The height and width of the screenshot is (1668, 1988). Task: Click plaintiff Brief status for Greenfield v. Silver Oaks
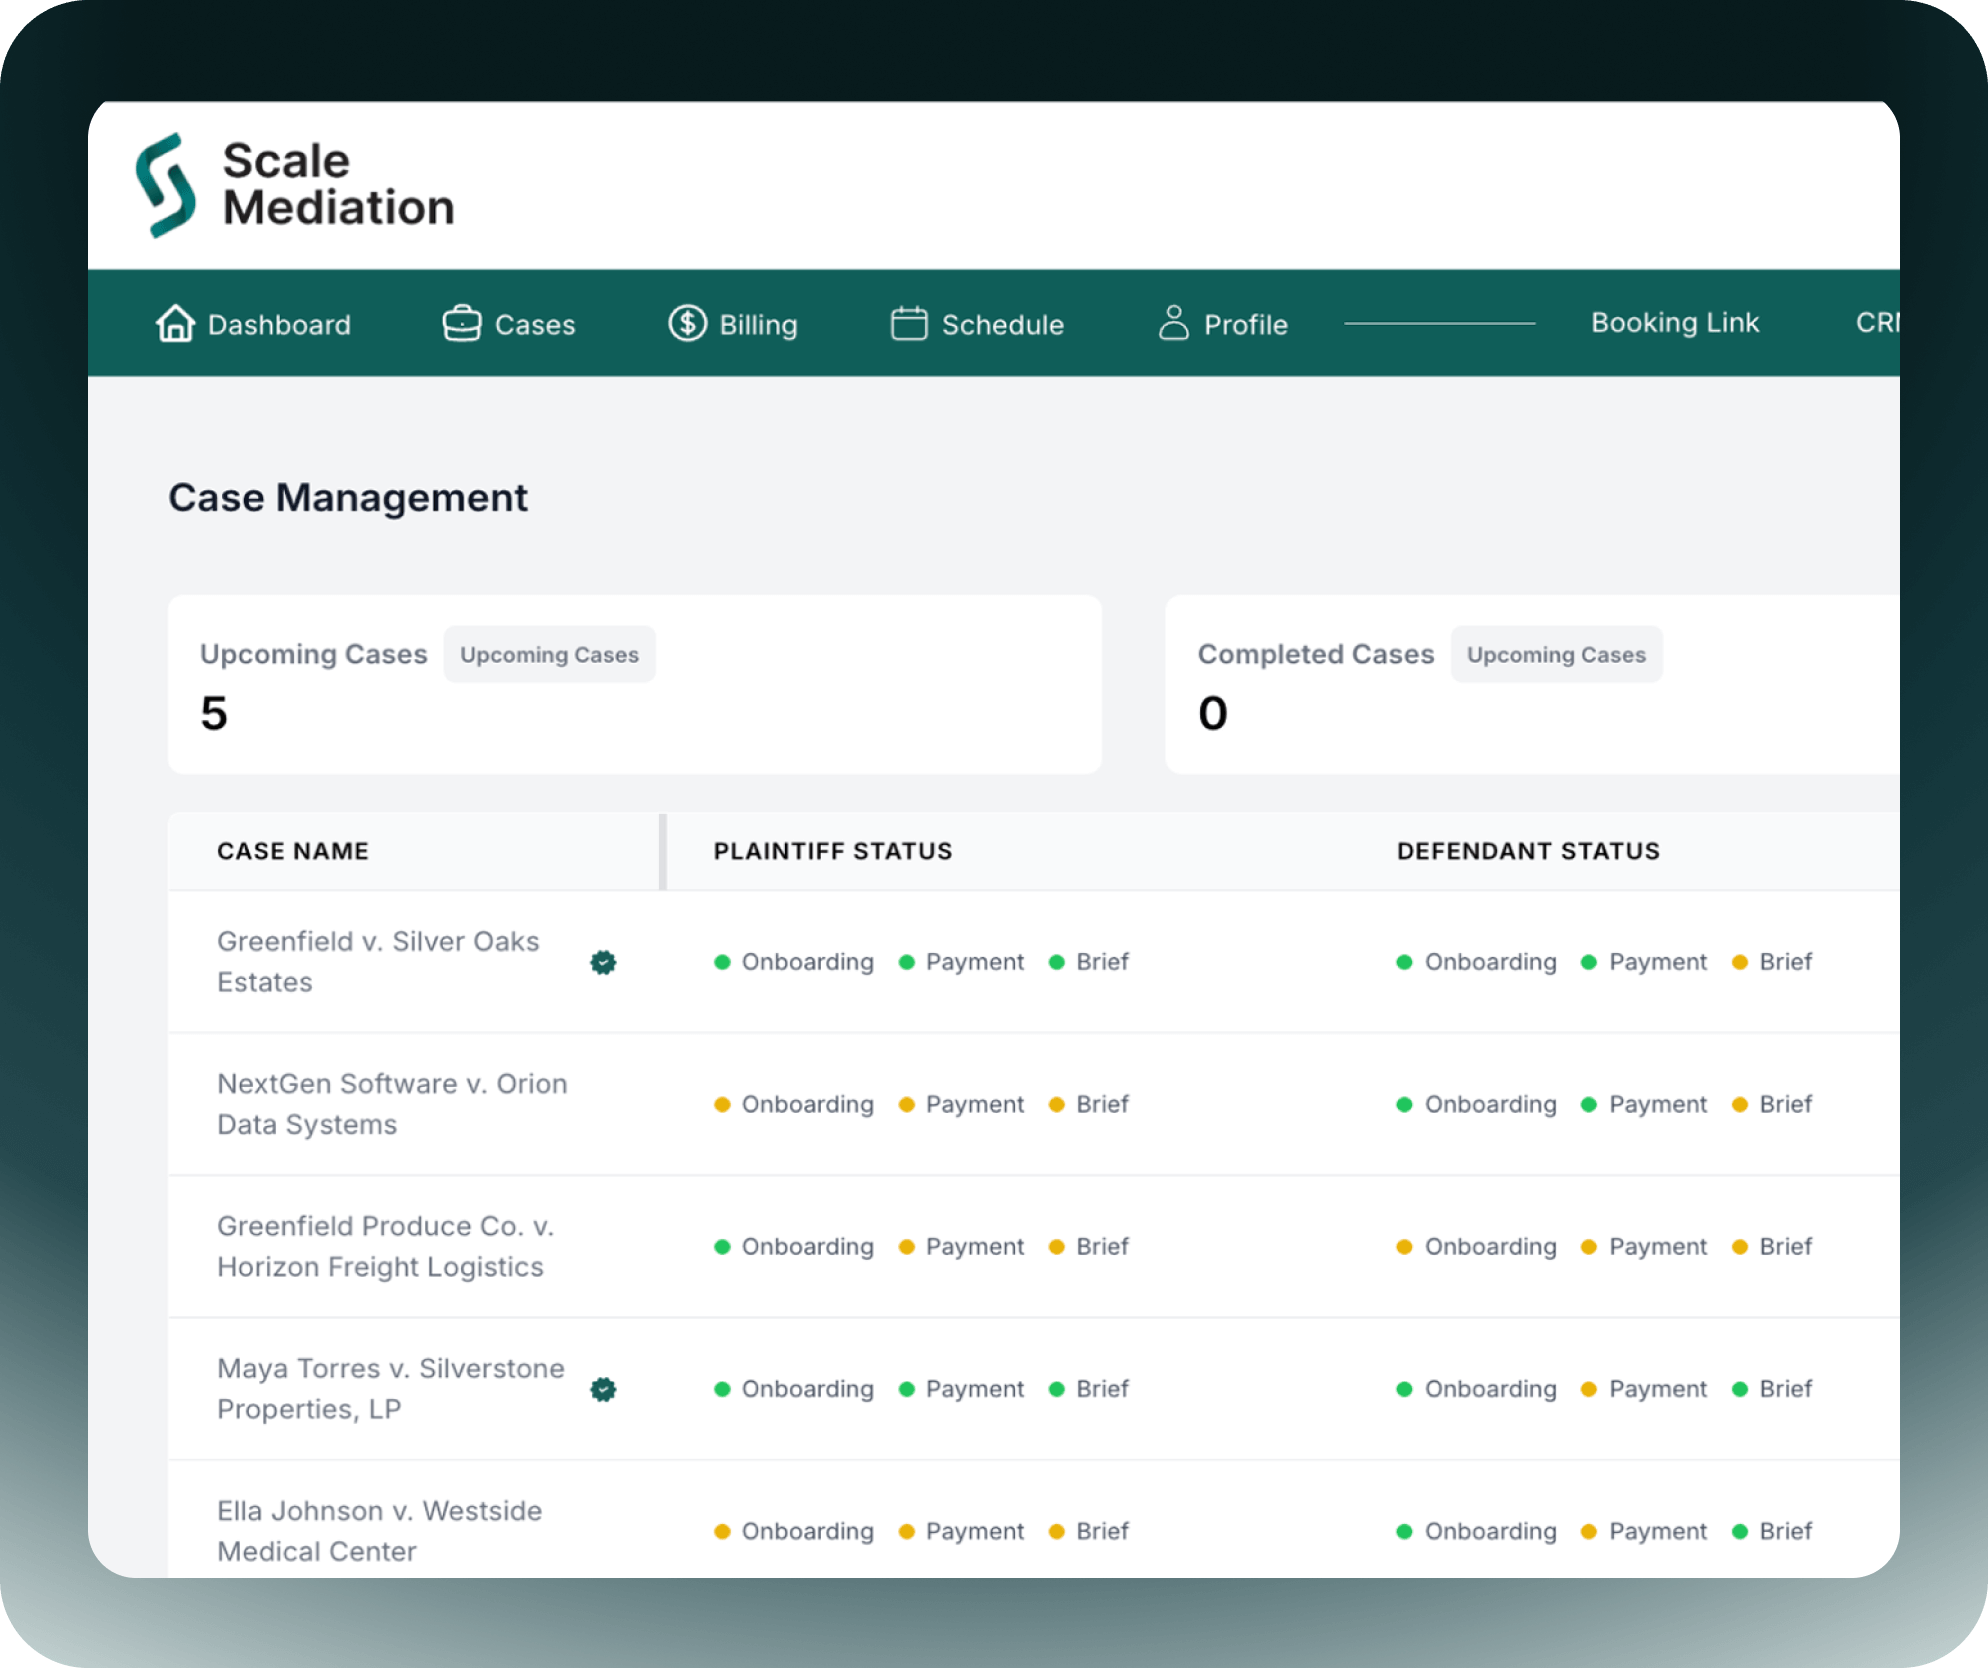pyautogui.click(x=1101, y=962)
